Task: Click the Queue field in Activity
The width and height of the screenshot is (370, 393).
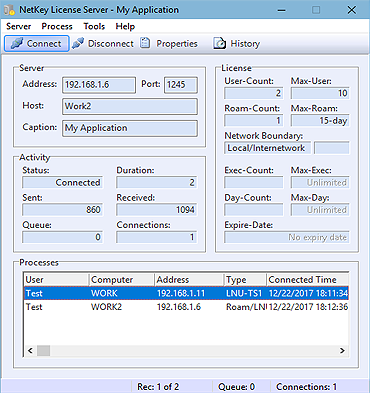Action: (62, 237)
